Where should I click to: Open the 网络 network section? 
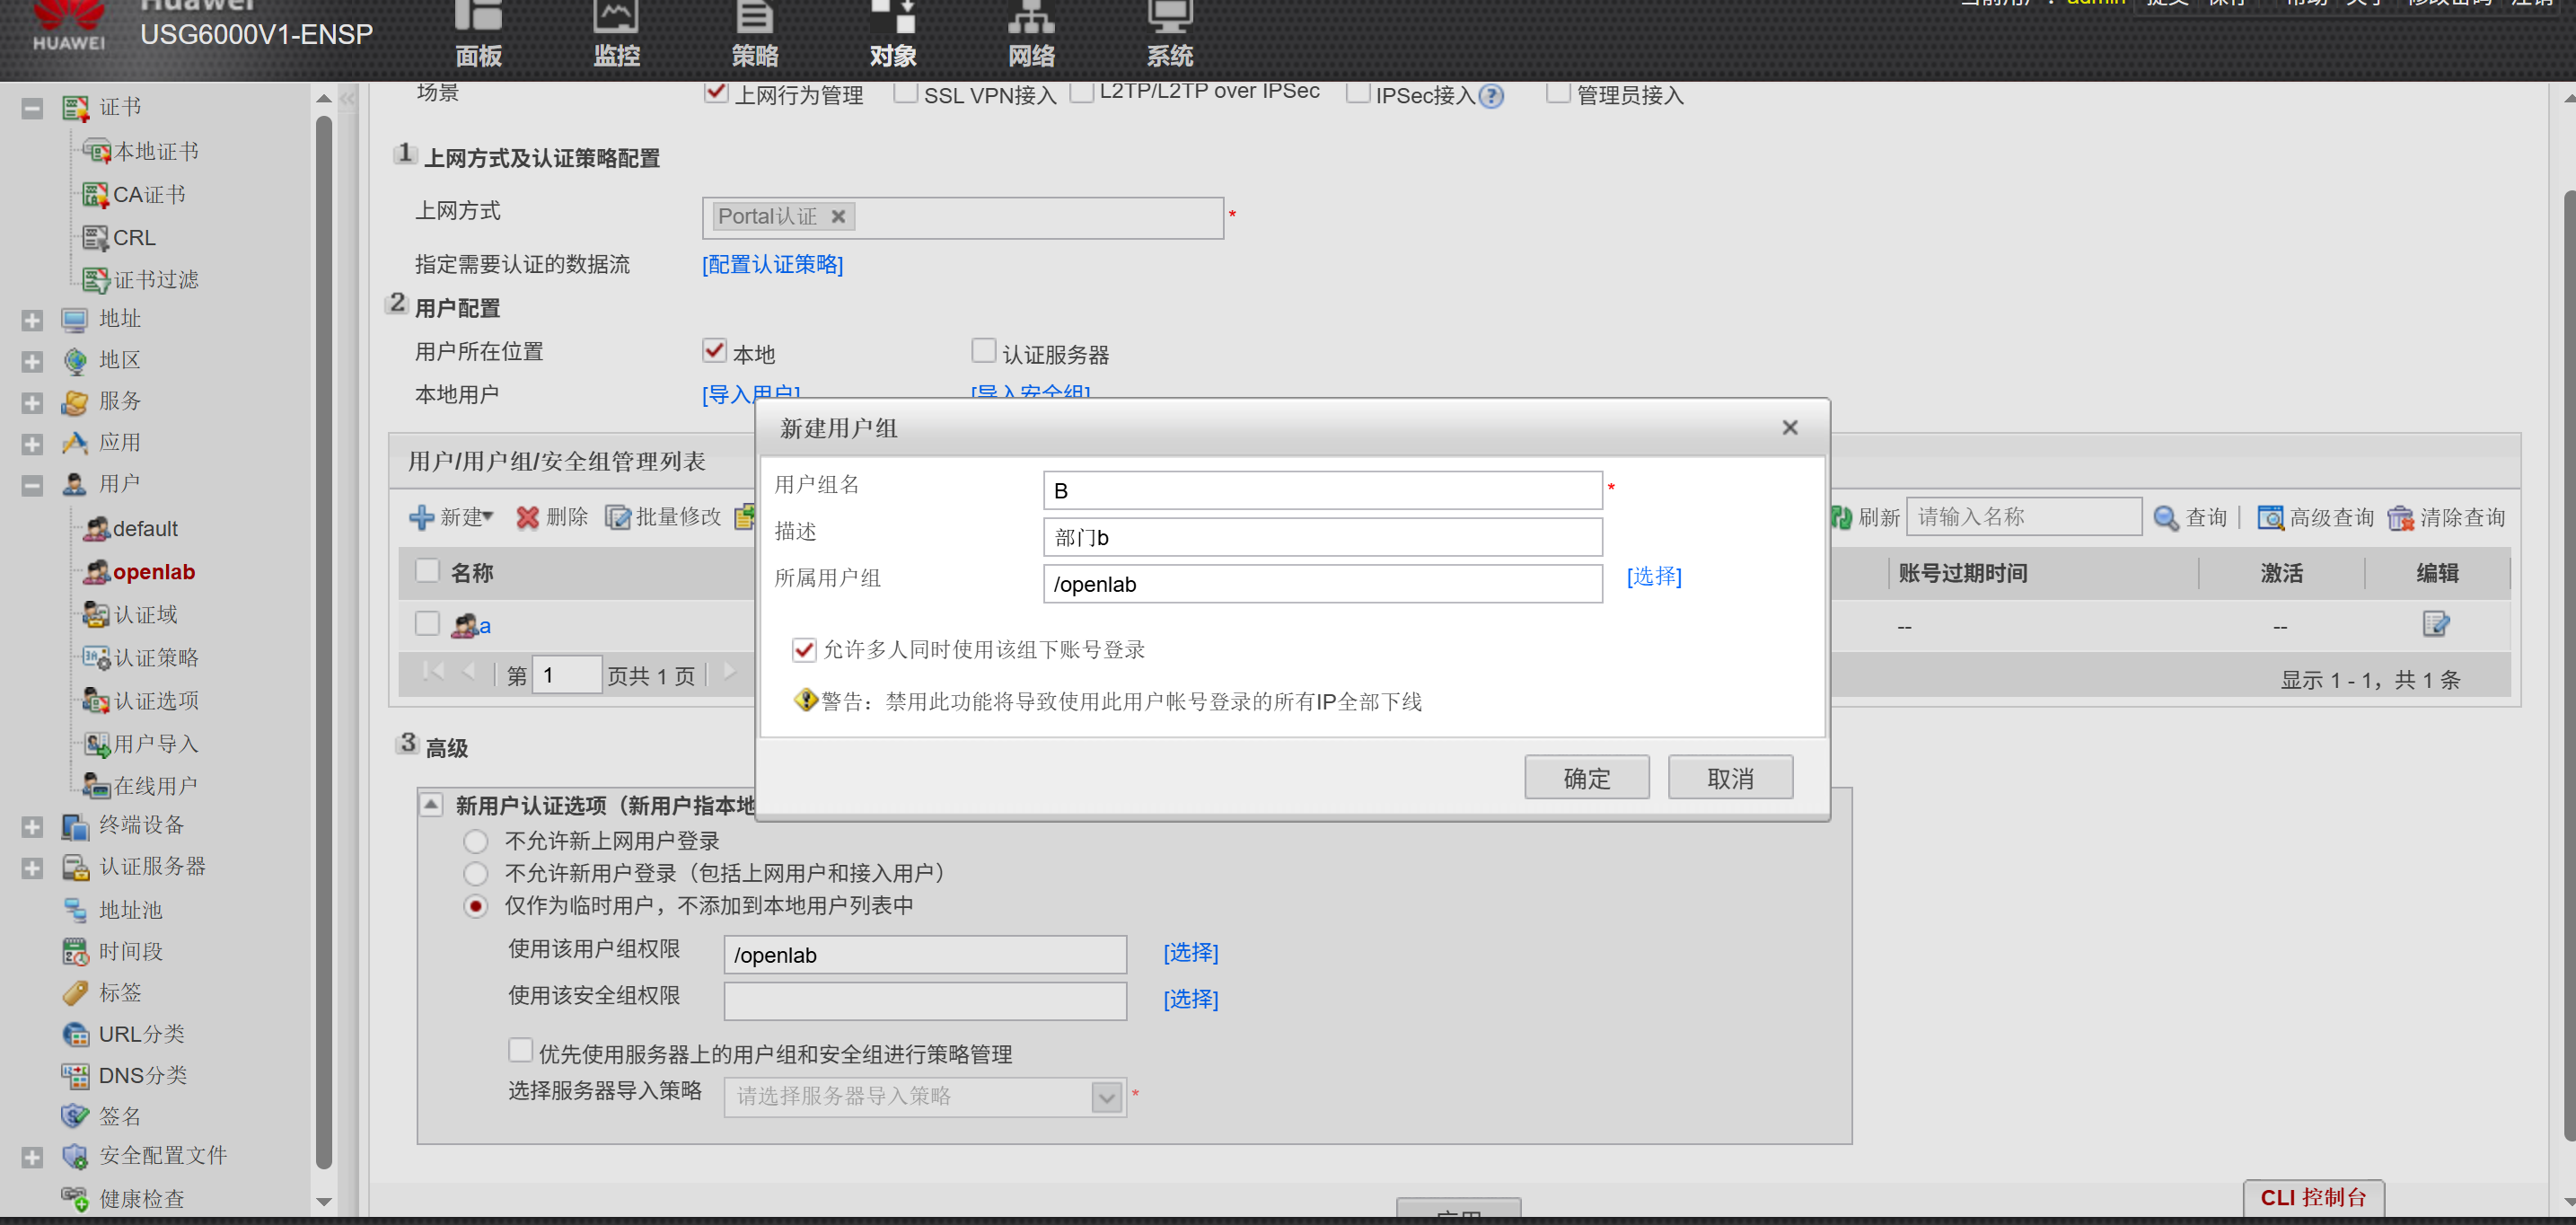pos(1030,35)
